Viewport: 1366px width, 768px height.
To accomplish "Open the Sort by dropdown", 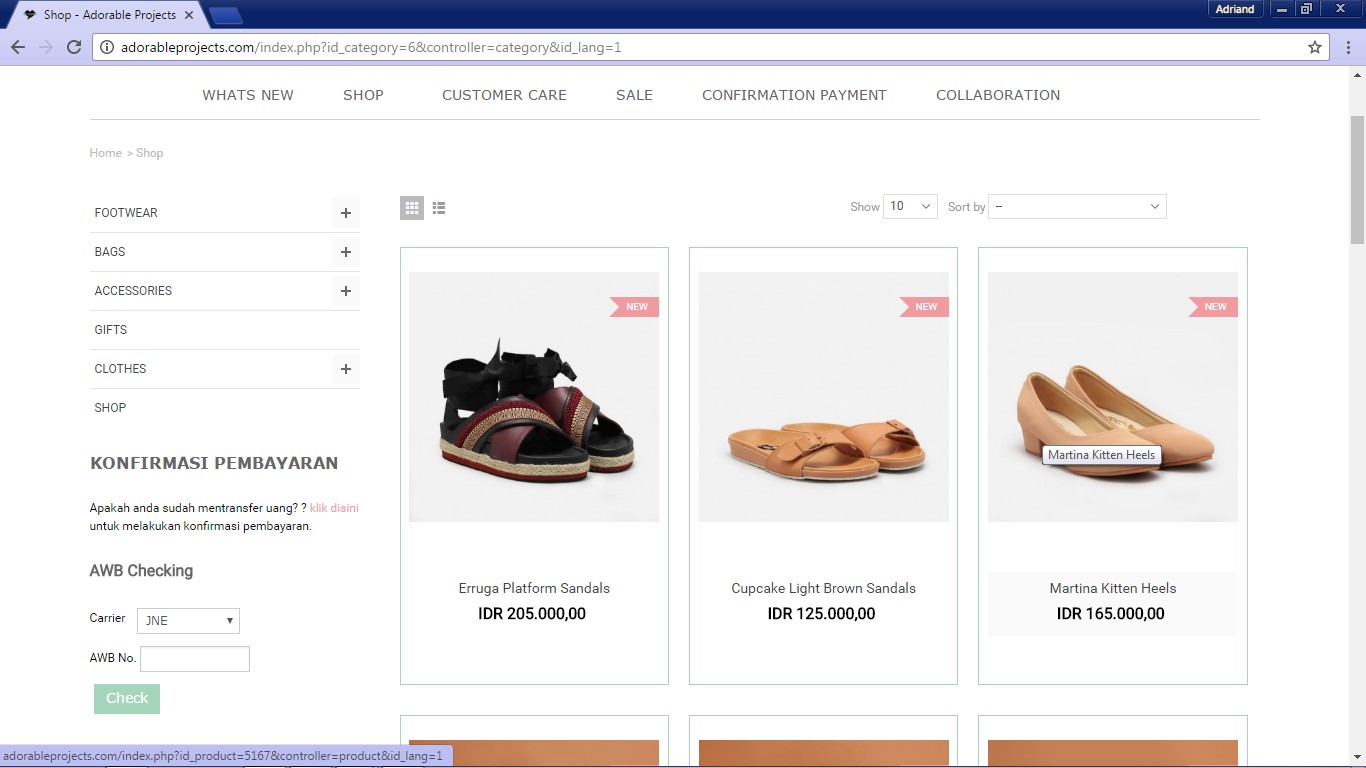I will pos(1076,206).
